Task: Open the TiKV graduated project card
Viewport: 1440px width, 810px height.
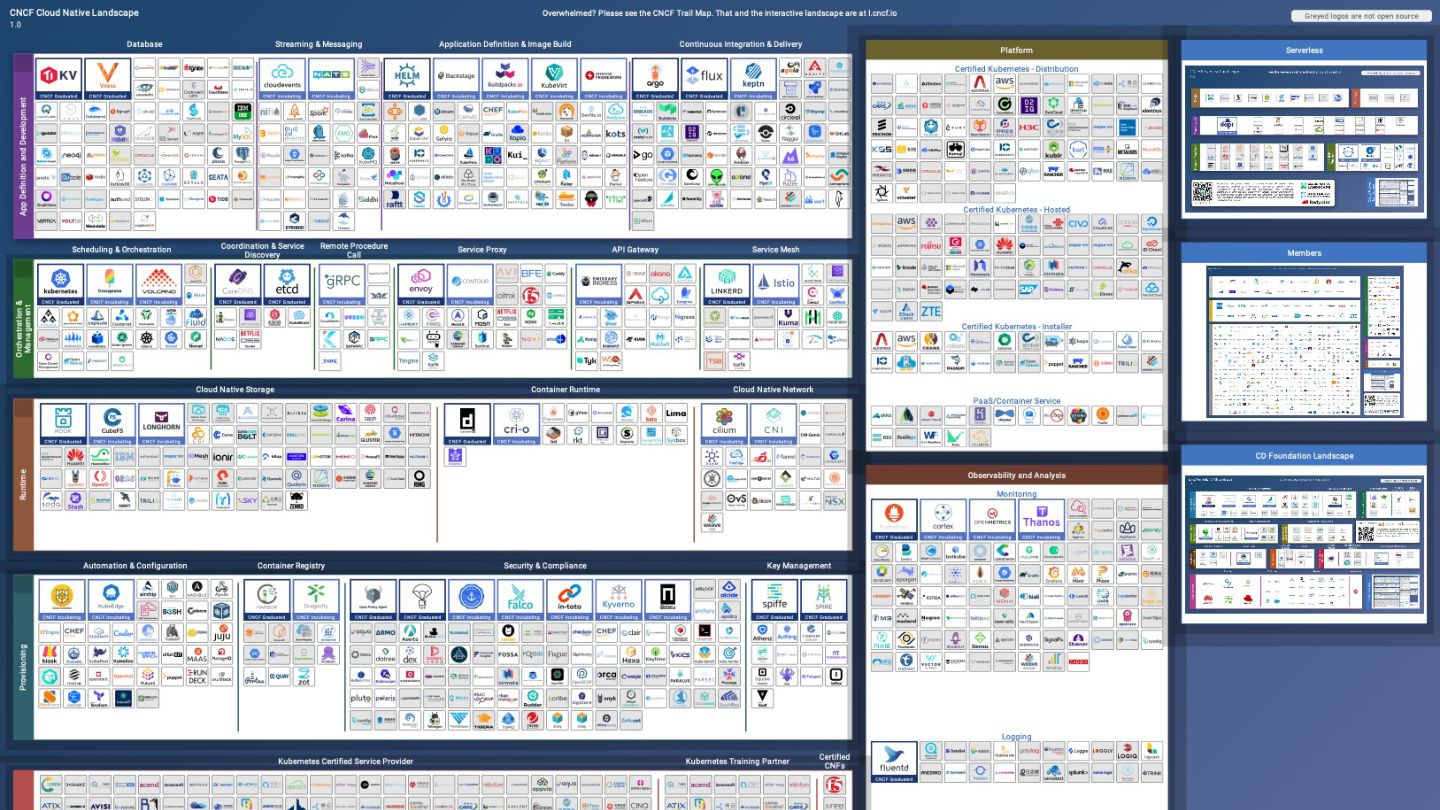Action: tap(60, 79)
